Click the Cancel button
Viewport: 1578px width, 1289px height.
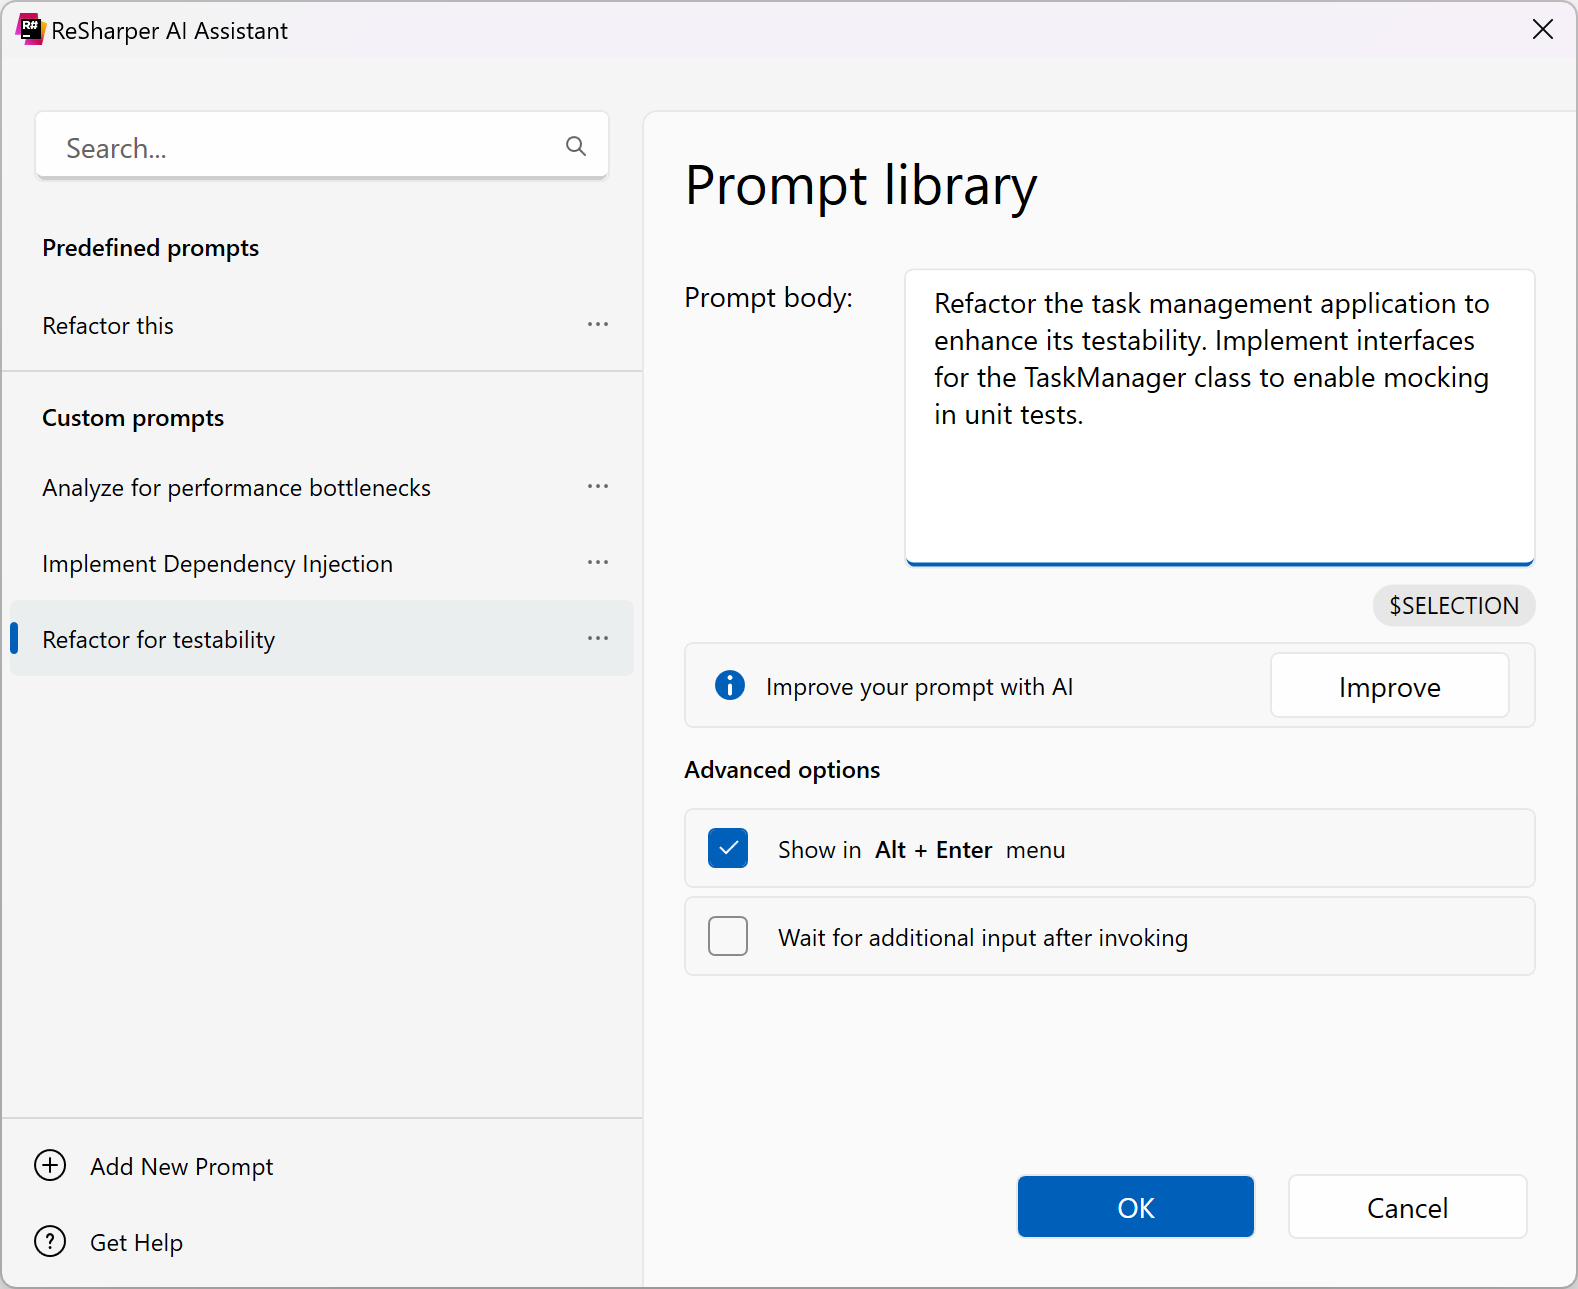click(1408, 1207)
